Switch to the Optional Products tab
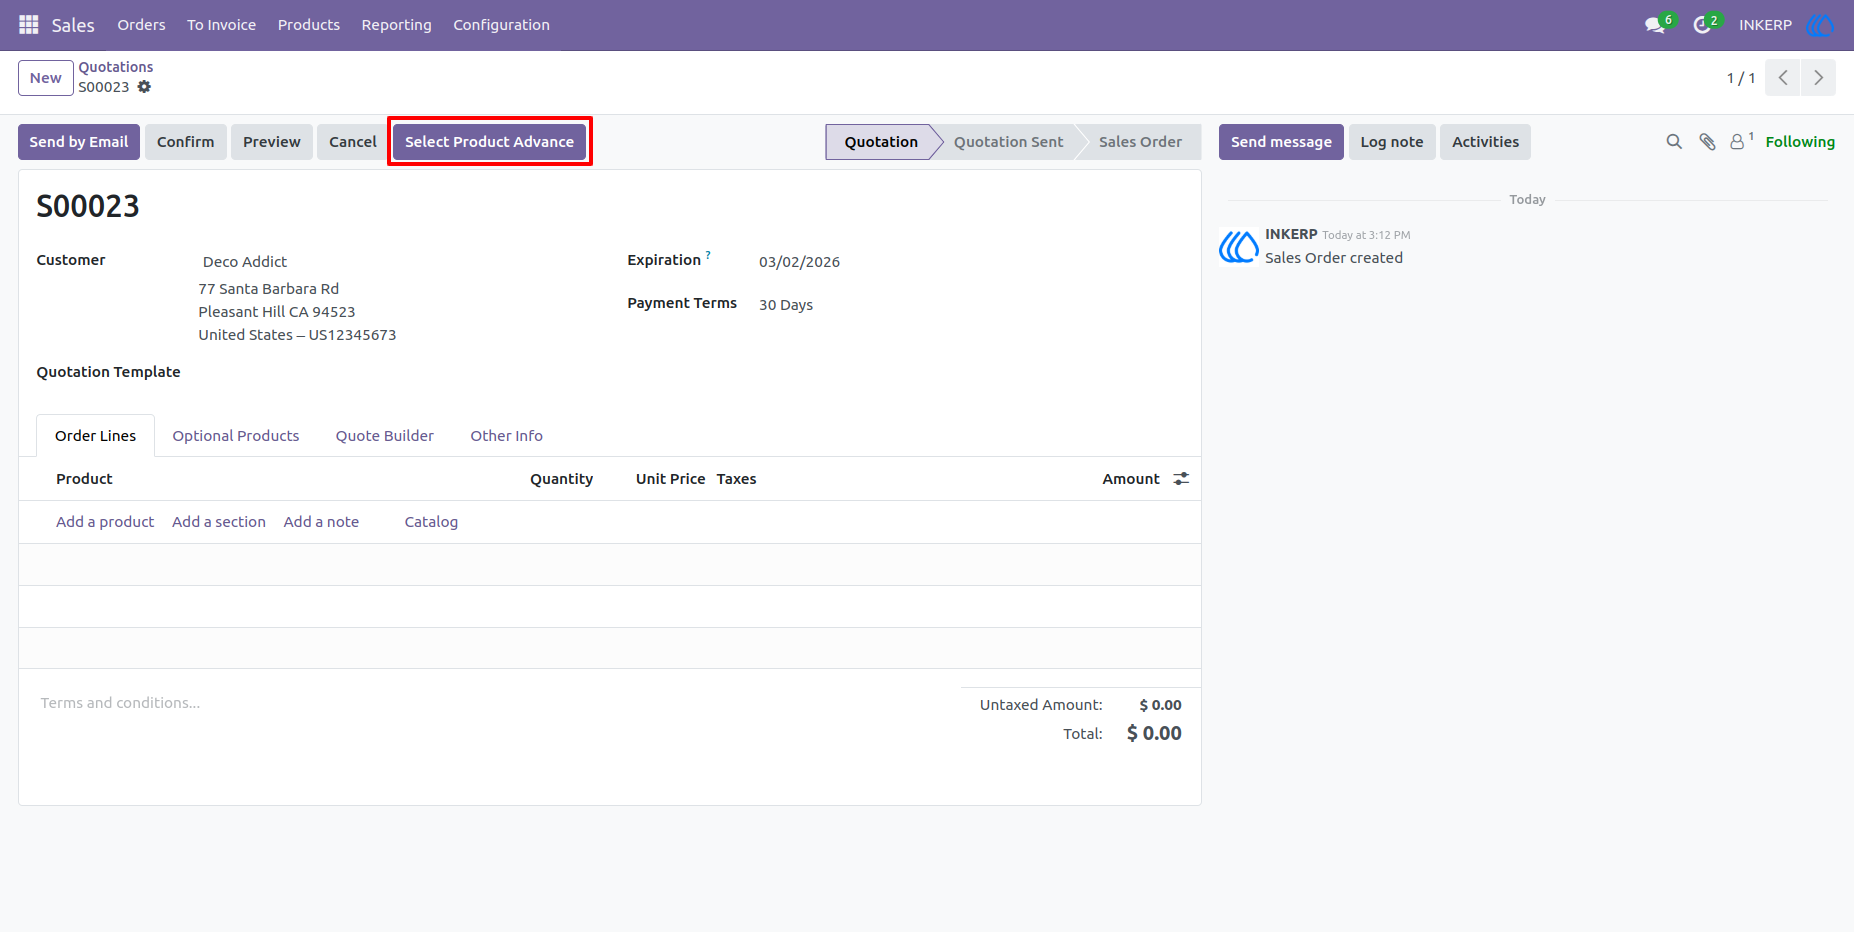 tap(236, 436)
